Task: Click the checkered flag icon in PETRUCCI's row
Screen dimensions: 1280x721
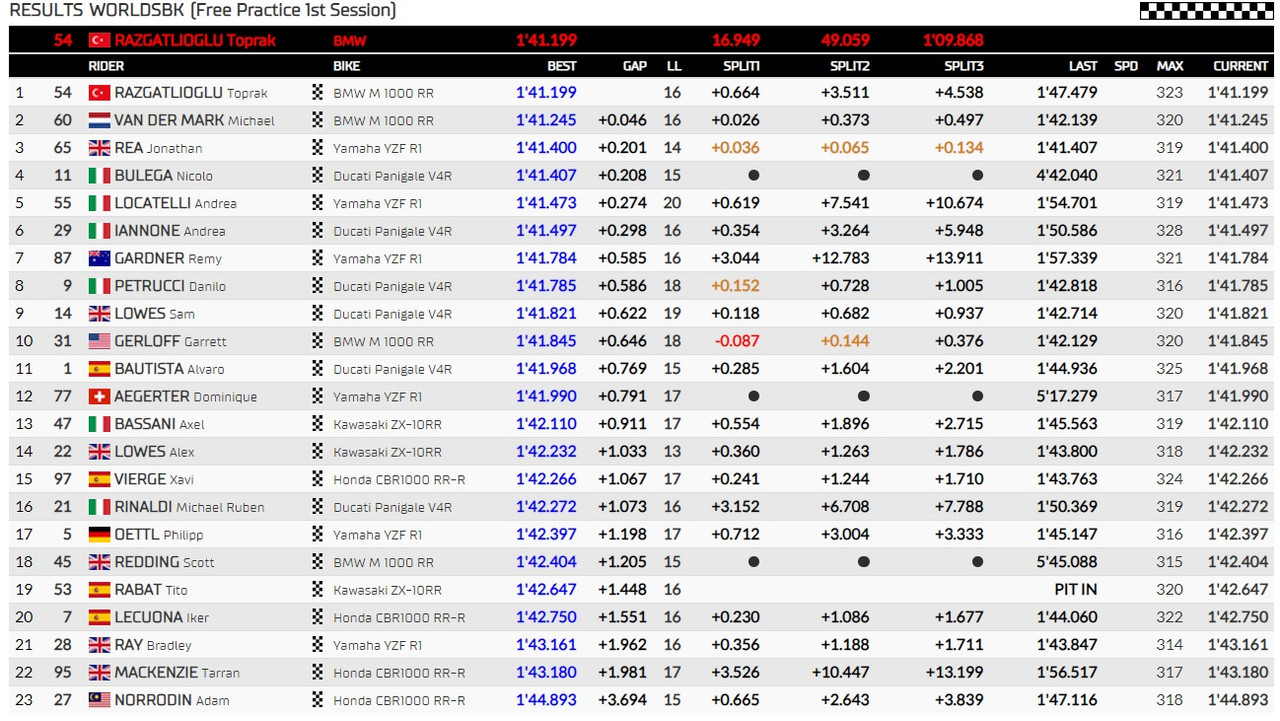Action: pyautogui.click(x=318, y=286)
